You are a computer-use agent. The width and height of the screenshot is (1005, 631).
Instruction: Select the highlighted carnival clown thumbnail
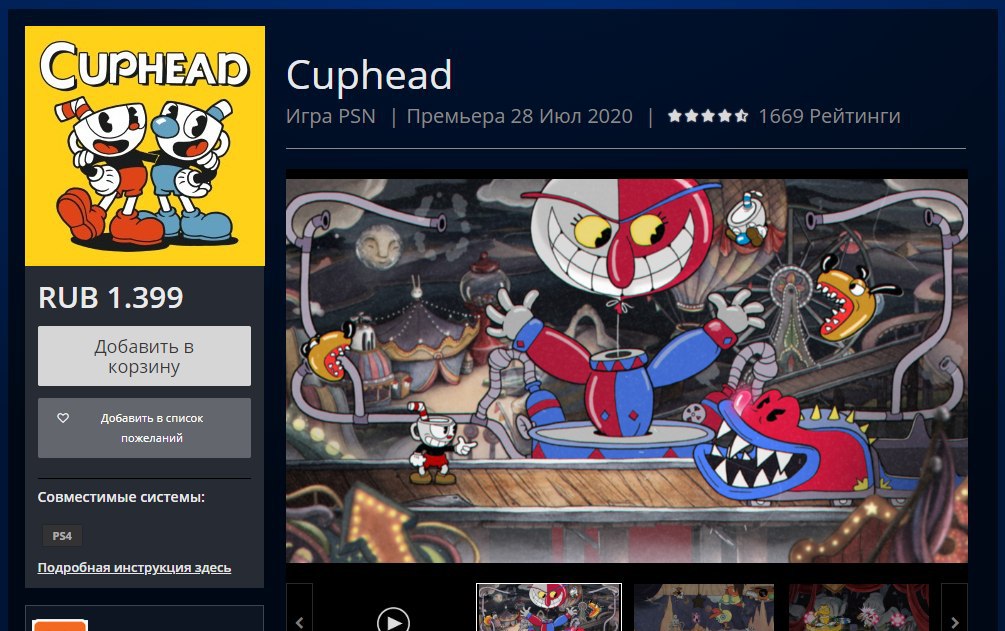point(549,607)
